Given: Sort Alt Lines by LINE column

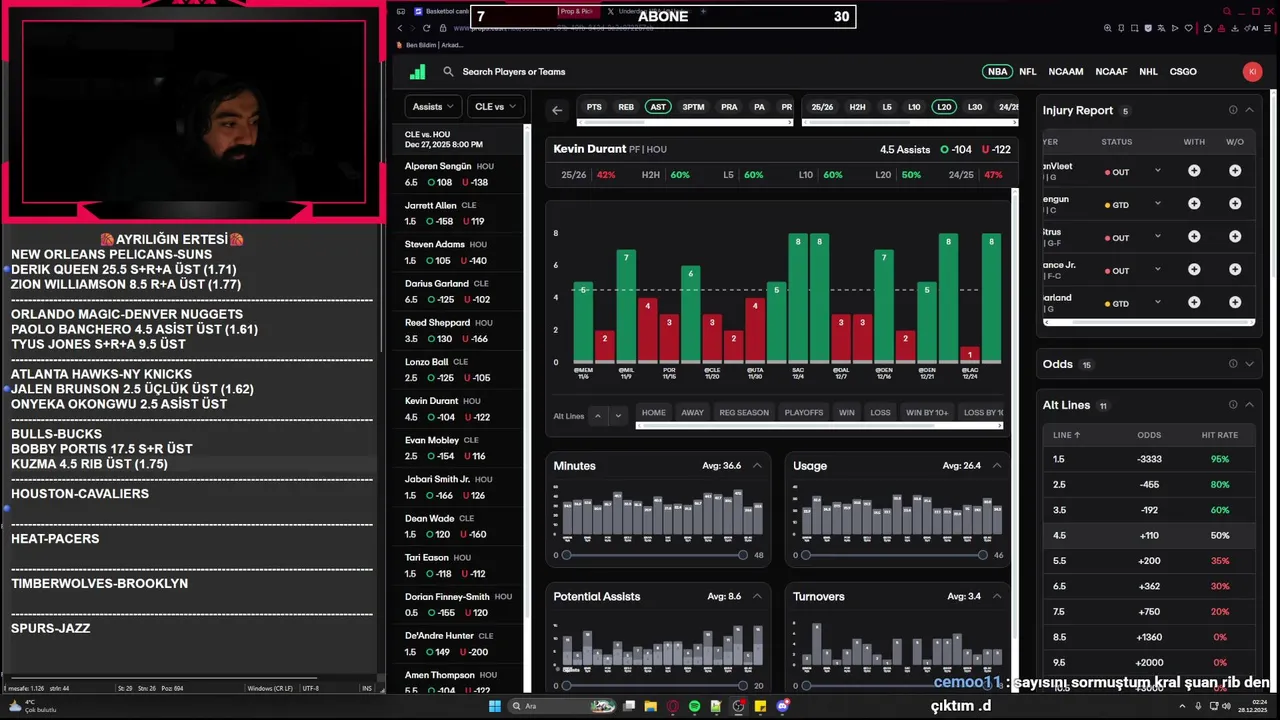Looking at the screenshot, I should click(1067, 435).
